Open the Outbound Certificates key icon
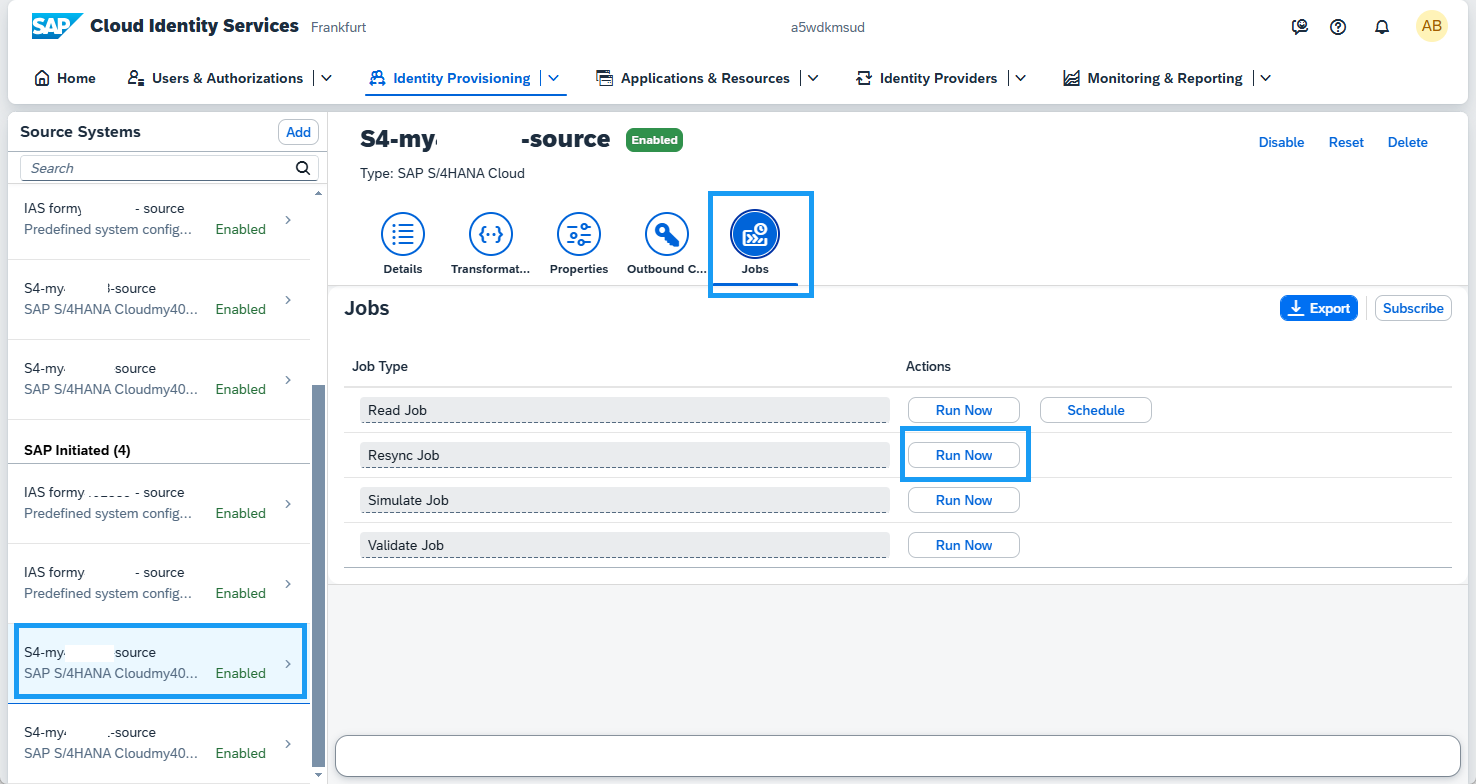The width and height of the screenshot is (1476, 784). (x=667, y=235)
